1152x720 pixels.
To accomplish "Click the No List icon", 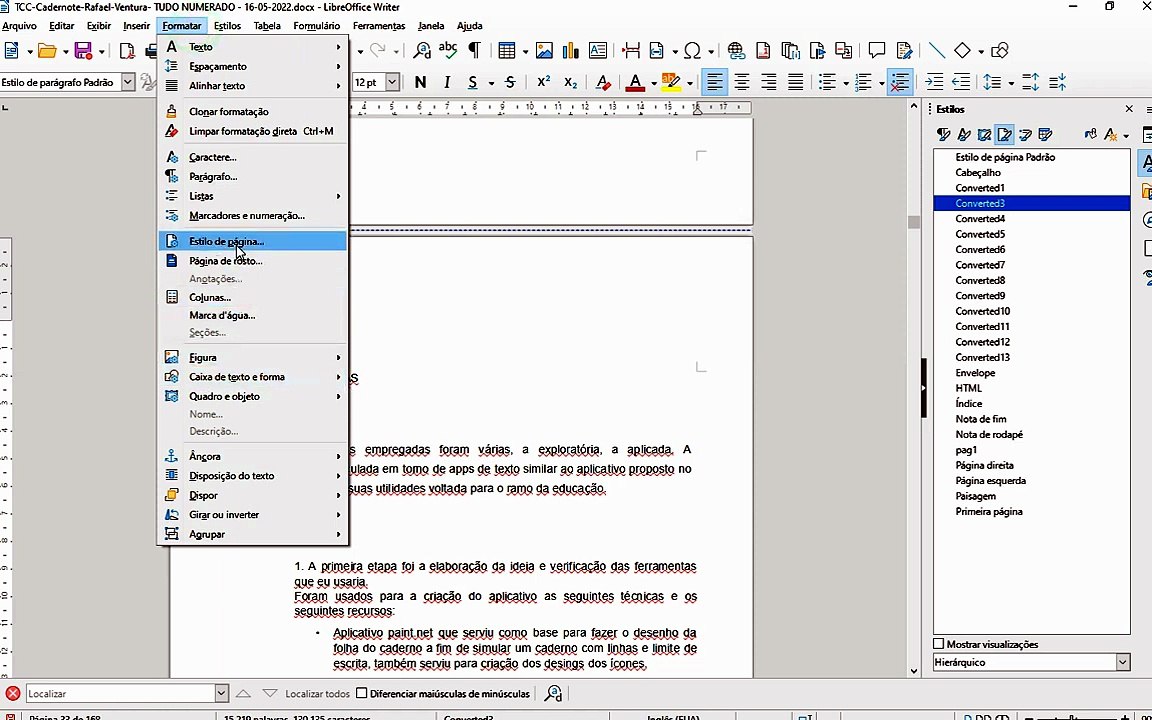I will pyautogui.click(x=899, y=82).
